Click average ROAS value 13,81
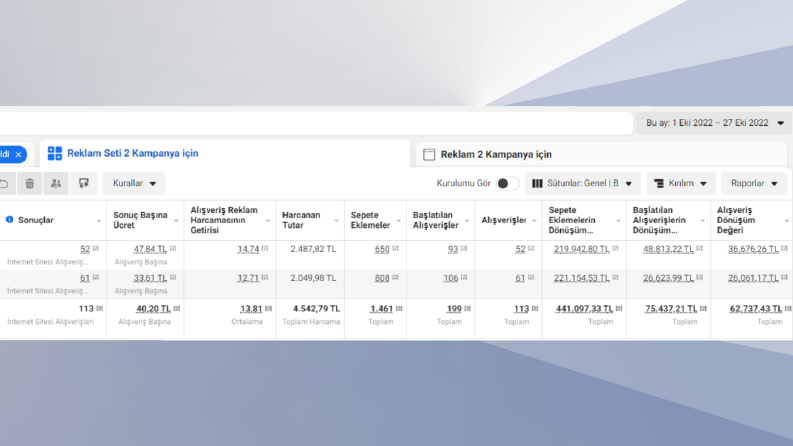 click(x=251, y=308)
